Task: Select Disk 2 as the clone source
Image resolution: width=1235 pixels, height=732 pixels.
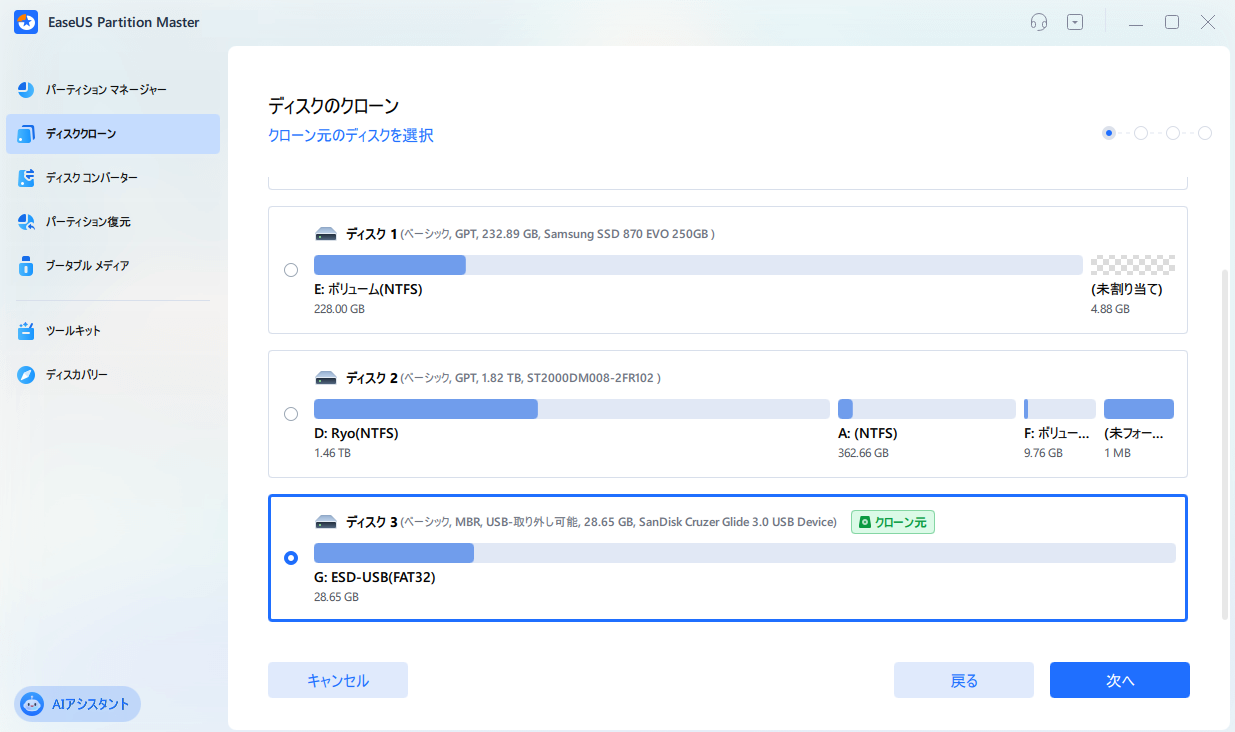Action: tap(291, 413)
